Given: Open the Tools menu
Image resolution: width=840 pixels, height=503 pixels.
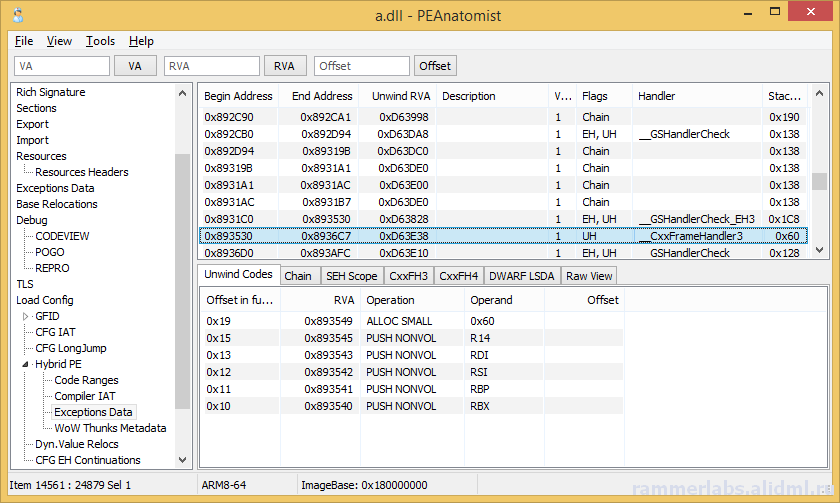Looking at the screenshot, I should click(100, 41).
